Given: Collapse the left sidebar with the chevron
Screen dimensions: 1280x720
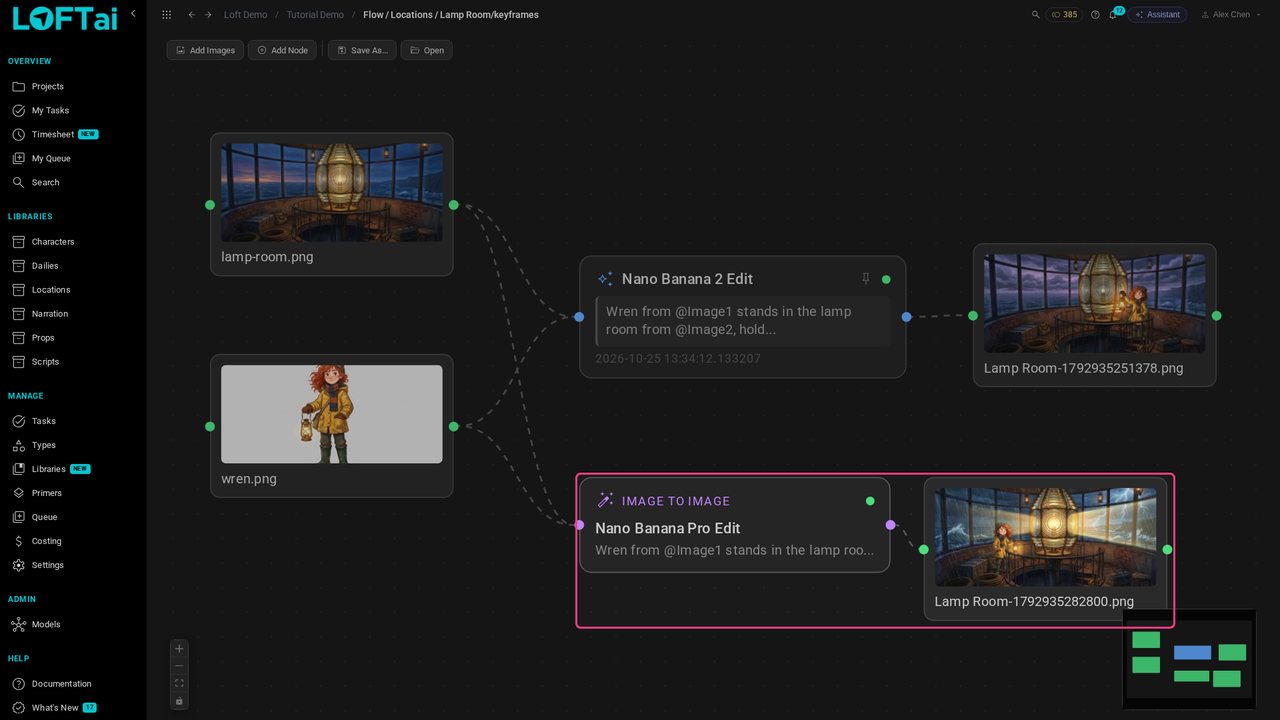Looking at the screenshot, I should tap(134, 14).
